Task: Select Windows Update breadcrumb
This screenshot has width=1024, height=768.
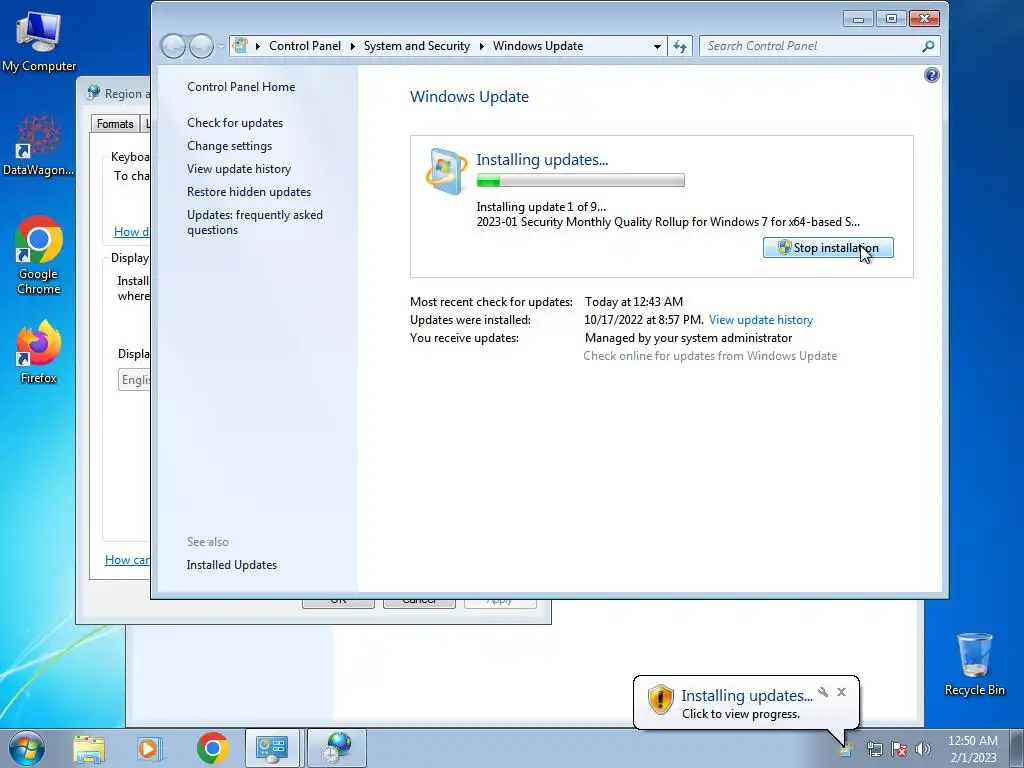Action: [x=538, y=46]
